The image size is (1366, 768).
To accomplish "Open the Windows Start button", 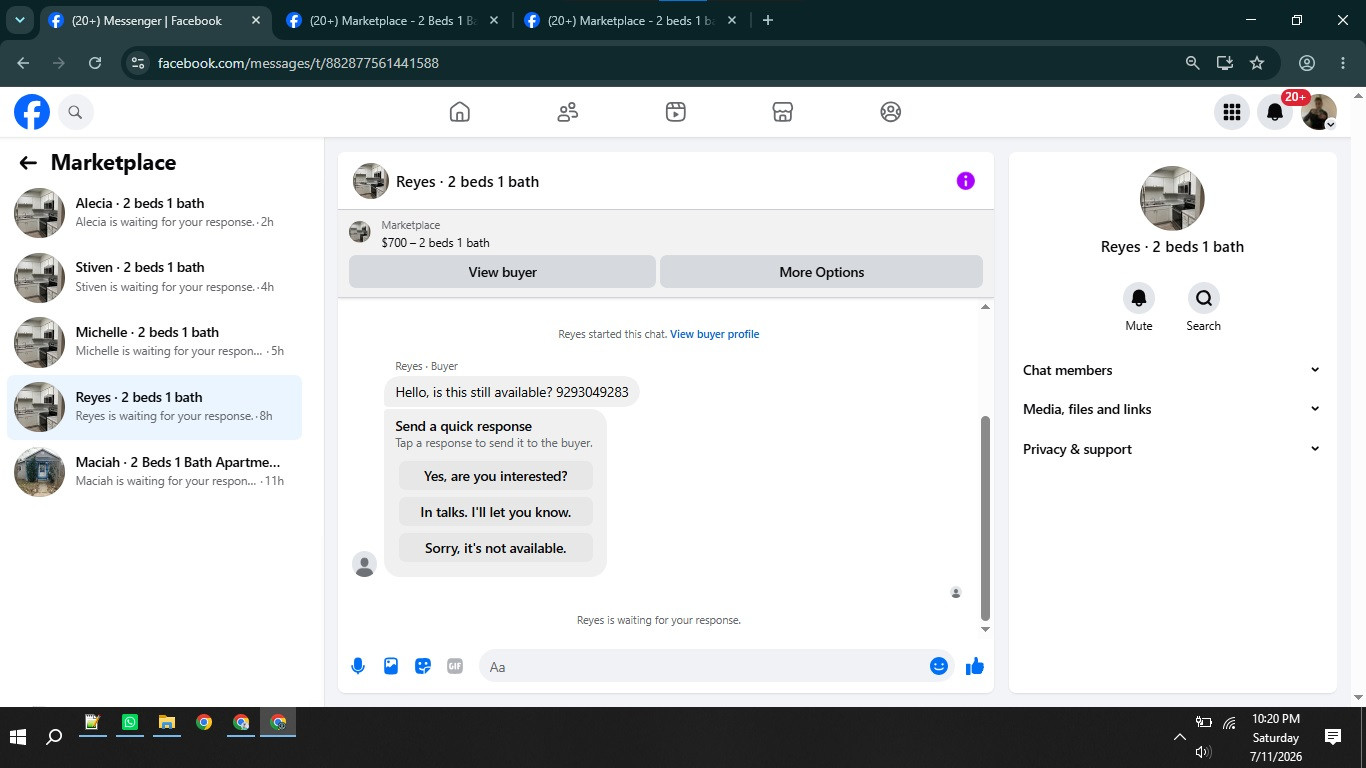I will point(17,737).
